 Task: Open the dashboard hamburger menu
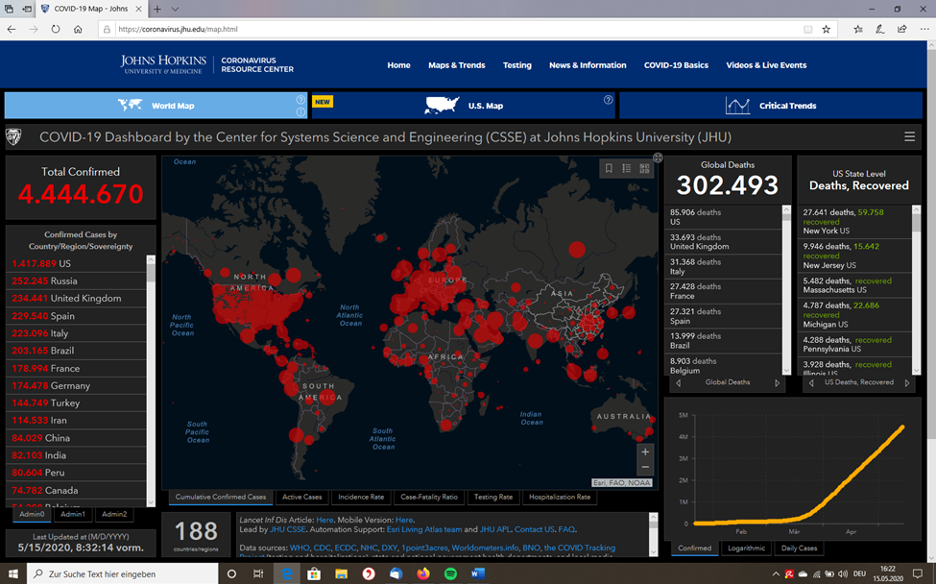click(x=909, y=137)
